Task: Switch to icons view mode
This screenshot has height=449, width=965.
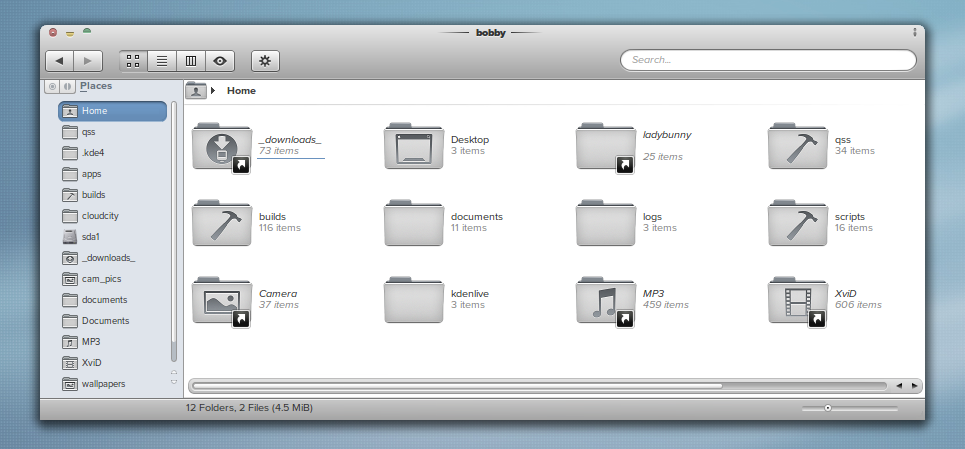Action: 133,61
